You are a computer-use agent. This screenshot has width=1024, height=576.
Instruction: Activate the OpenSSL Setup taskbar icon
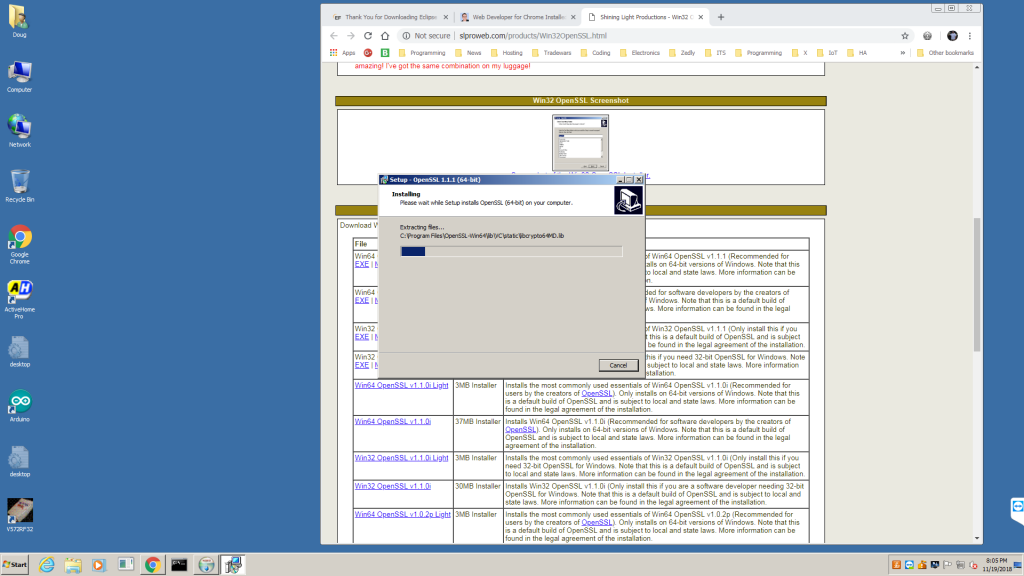233,565
